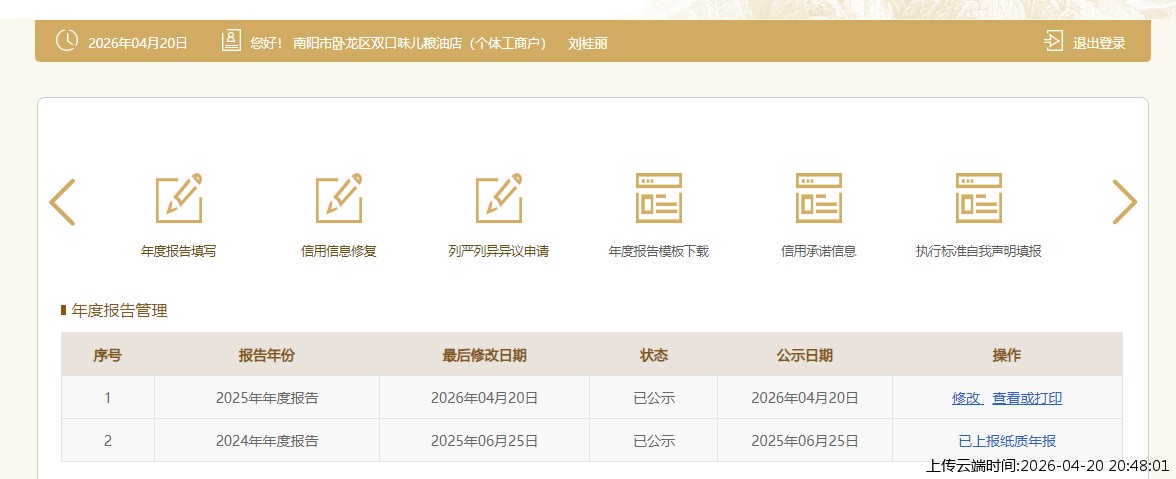The width and height of the screenshot is (1176, 479).
Task: Click the 年度报告模板下载 form icon
Action: click(659, 198)
